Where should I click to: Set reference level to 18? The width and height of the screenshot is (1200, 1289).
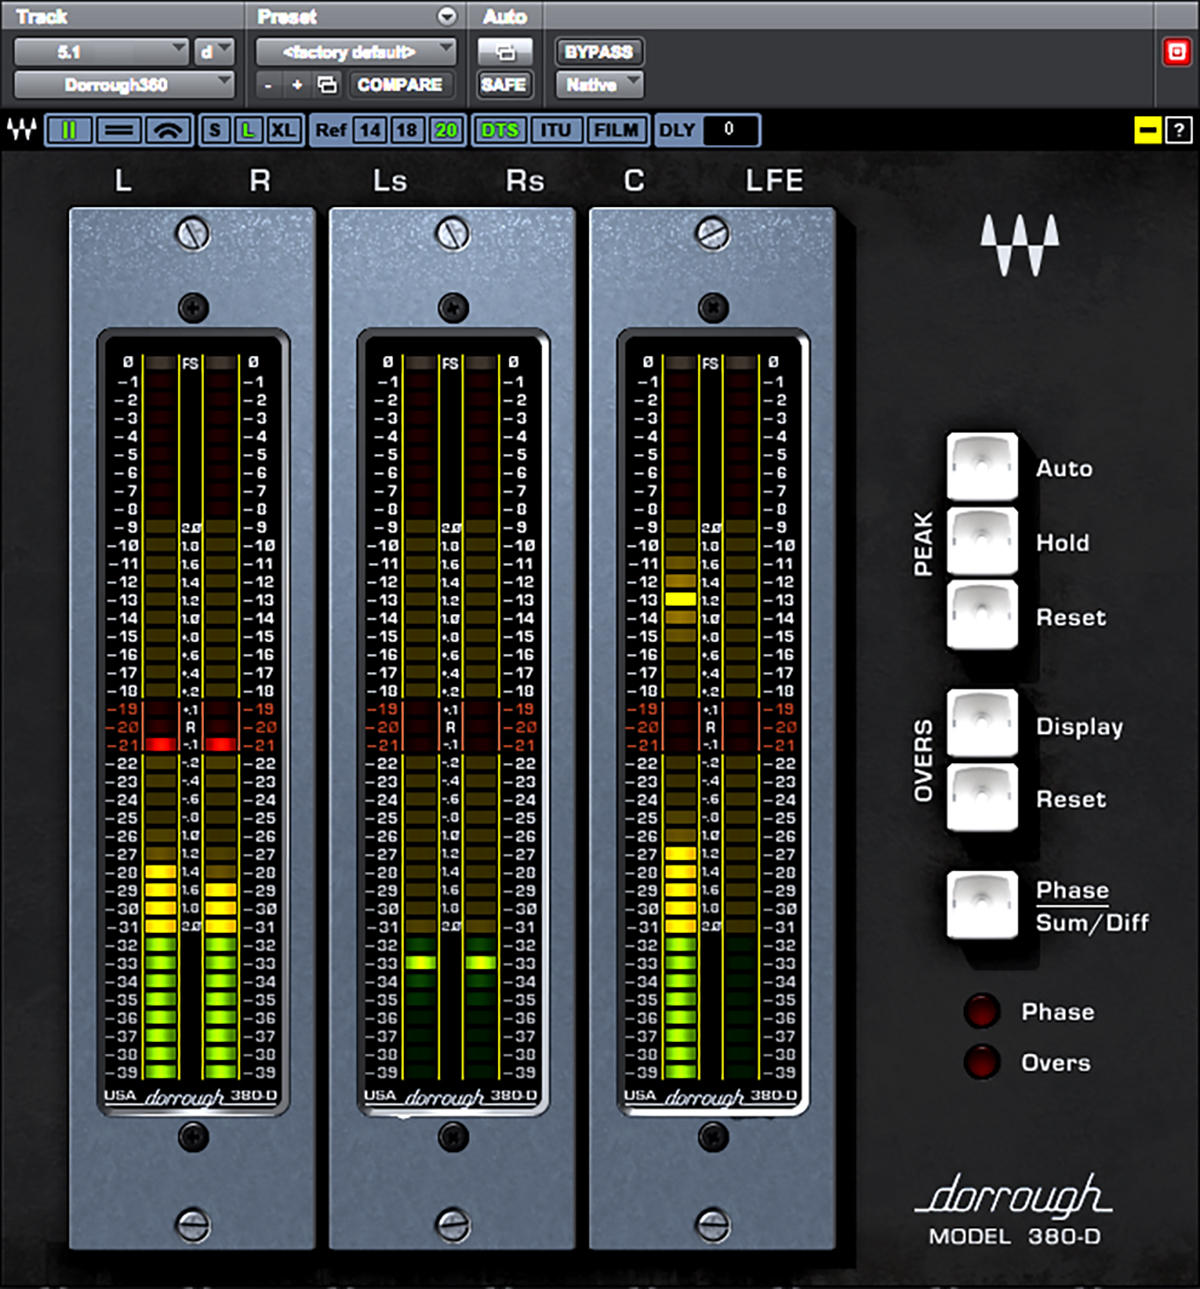pyautogui.click(x=406, y=130)
